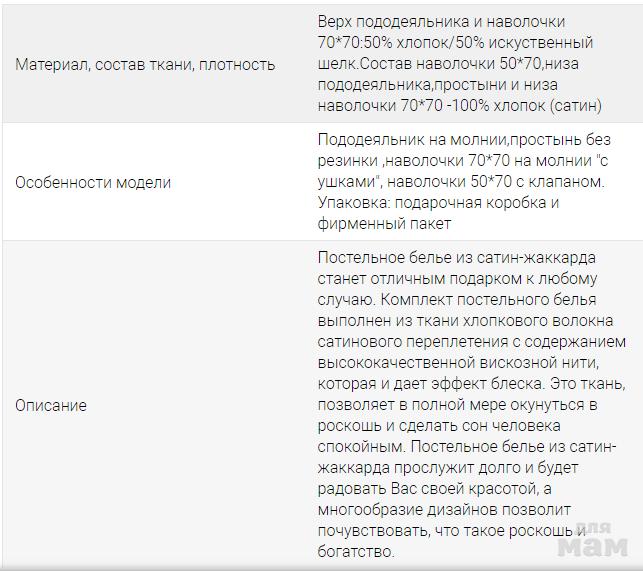
Task: Click the line "Верх пододеяльника и наволочки"
Action: [441, 22]
